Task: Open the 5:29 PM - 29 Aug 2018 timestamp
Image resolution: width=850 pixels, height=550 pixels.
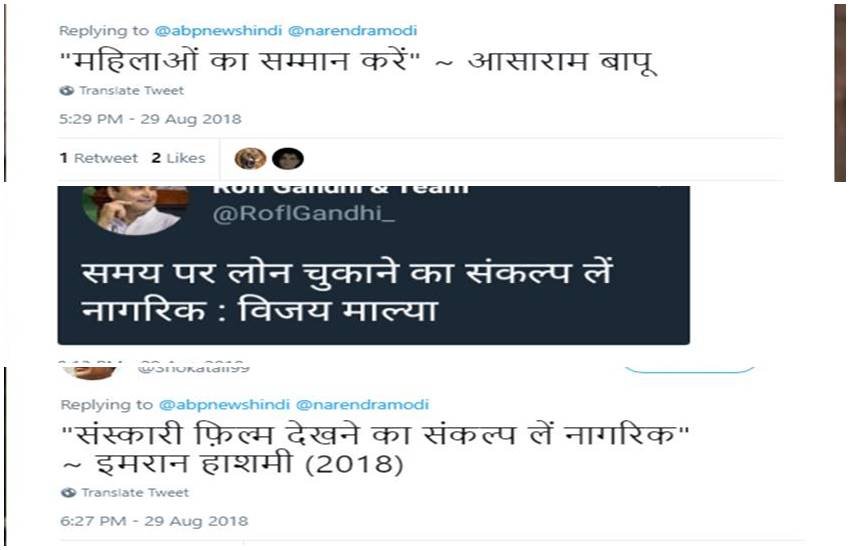Action: point(150,119)
